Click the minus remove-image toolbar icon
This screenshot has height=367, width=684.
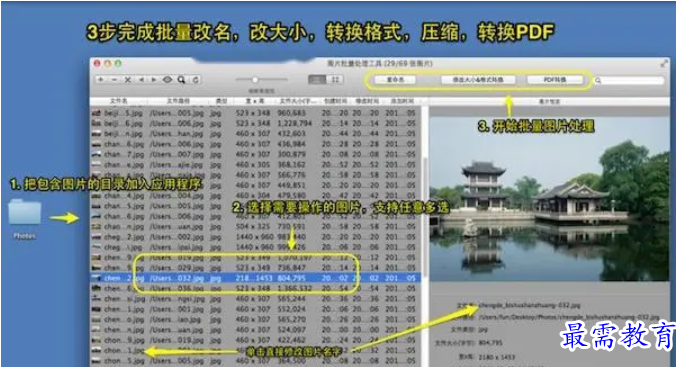click(114, 80)
